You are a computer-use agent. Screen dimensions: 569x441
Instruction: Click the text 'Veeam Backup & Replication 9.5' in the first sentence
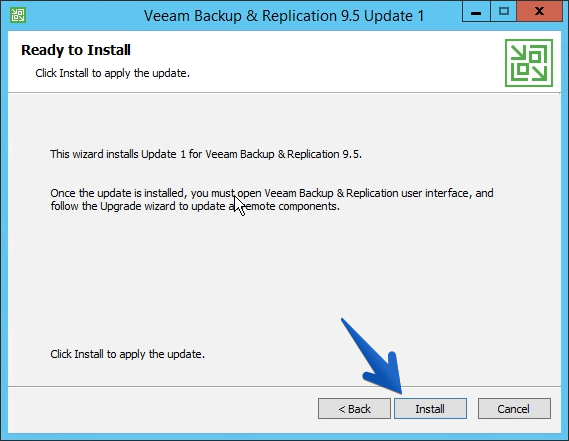283,154
